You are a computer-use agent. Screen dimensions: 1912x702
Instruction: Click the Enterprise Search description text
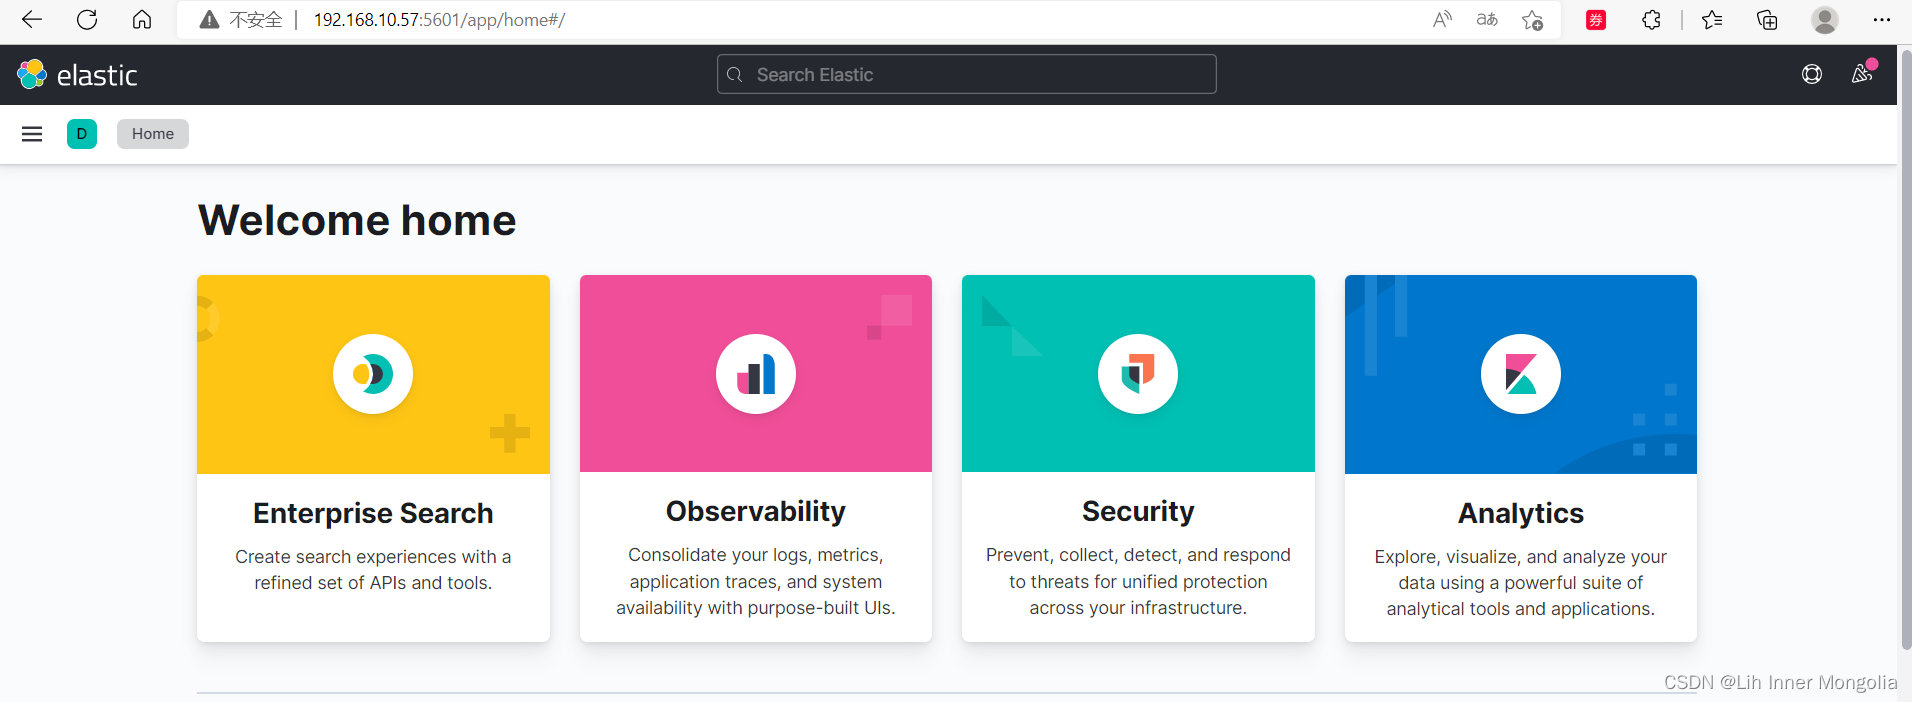[x=373, y=570]
